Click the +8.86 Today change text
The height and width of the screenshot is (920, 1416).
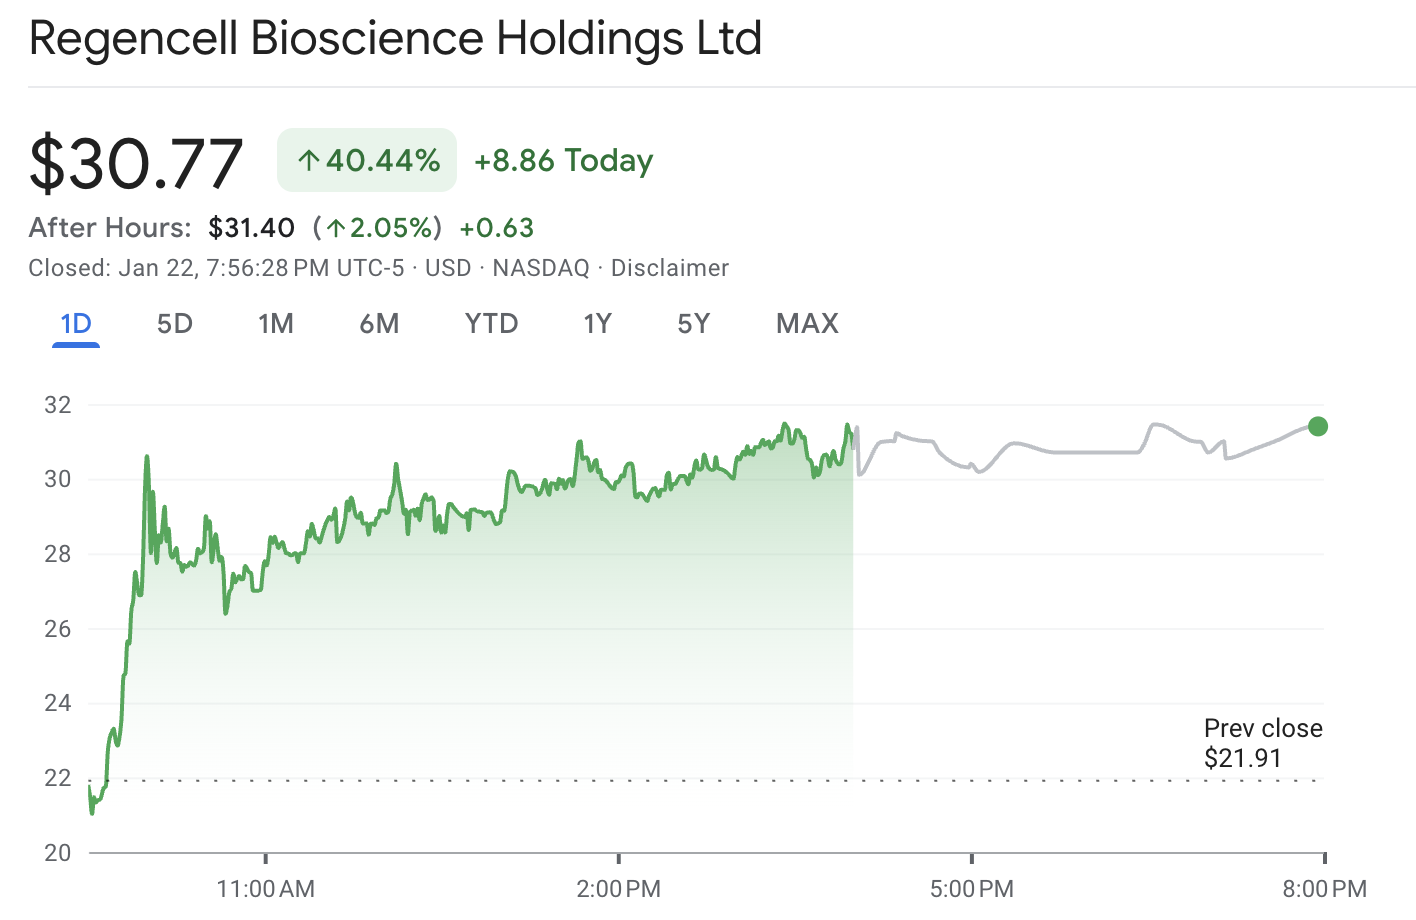pyautogui.click(x=563, y=161)
